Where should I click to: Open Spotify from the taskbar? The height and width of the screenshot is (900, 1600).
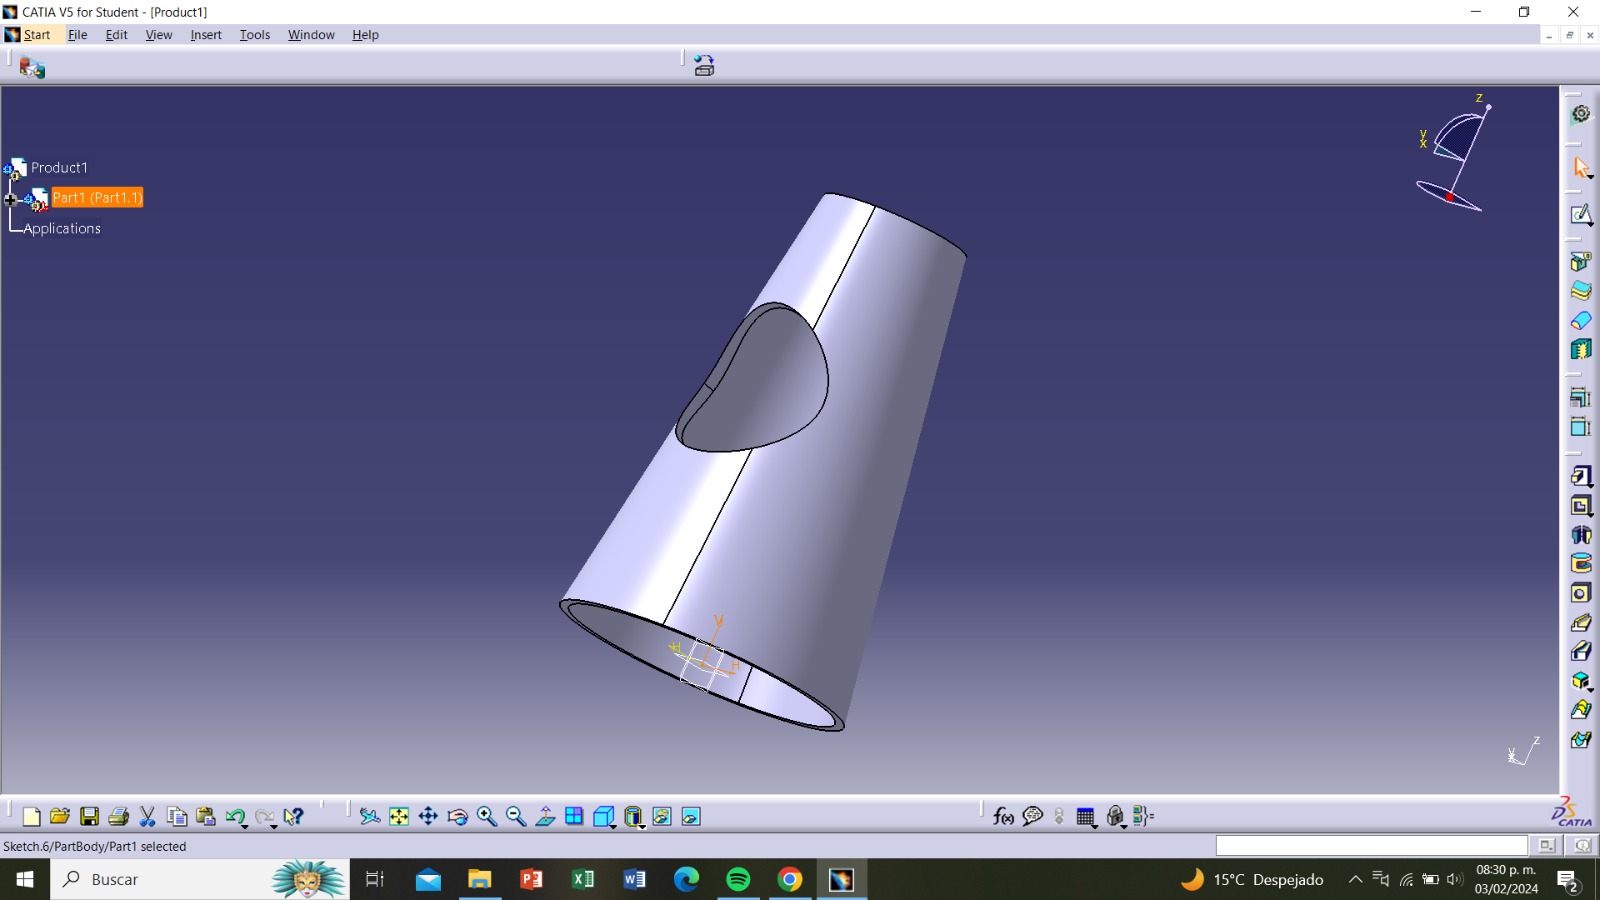[738, 880]
